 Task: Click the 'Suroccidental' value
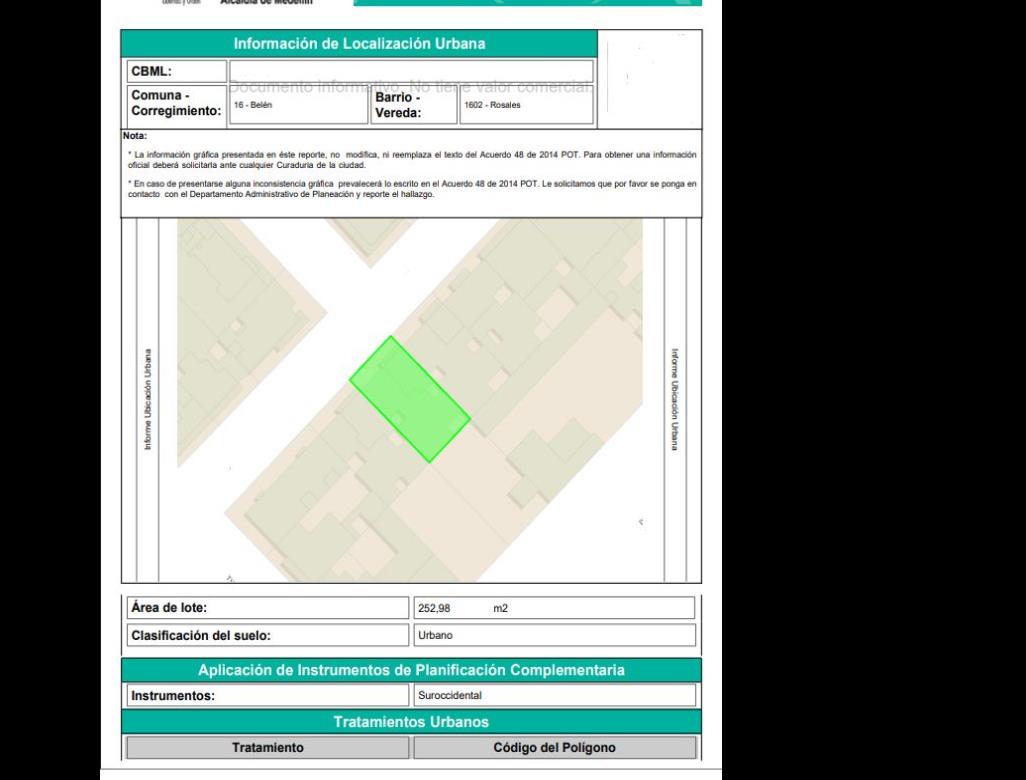(450, 696)
